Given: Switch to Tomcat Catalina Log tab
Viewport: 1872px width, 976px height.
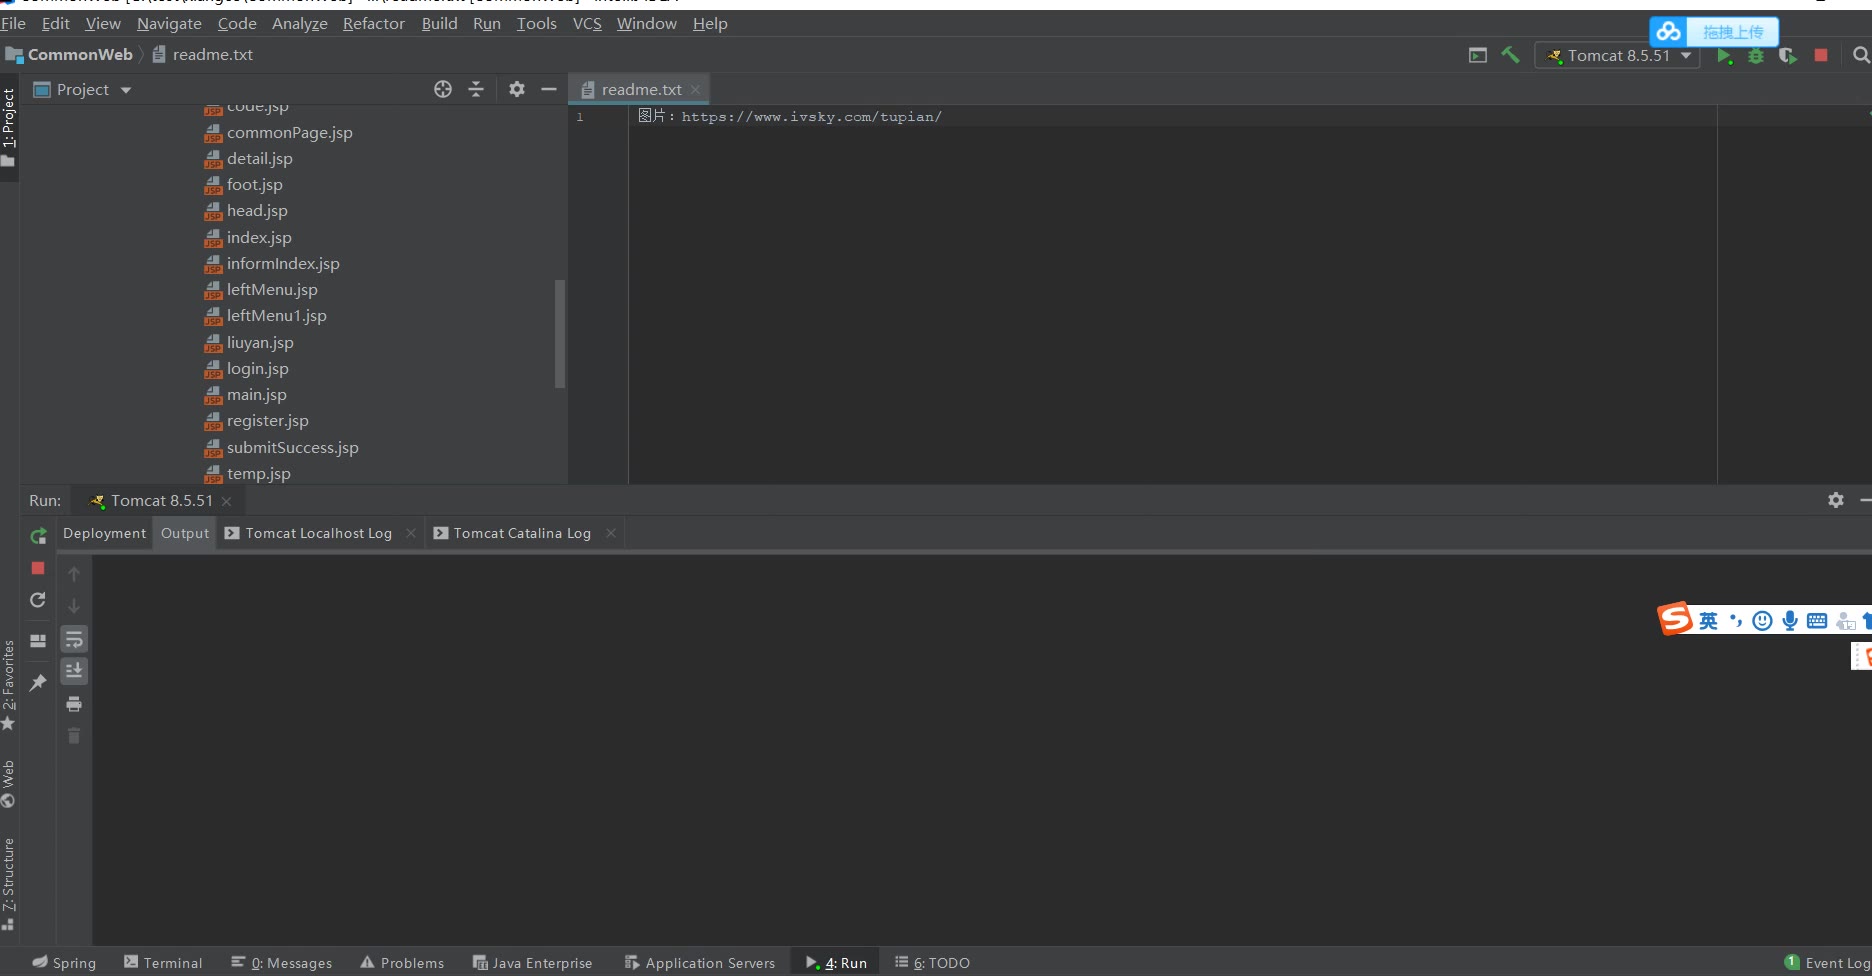Looking at the screenshot, I should [522, 533].
